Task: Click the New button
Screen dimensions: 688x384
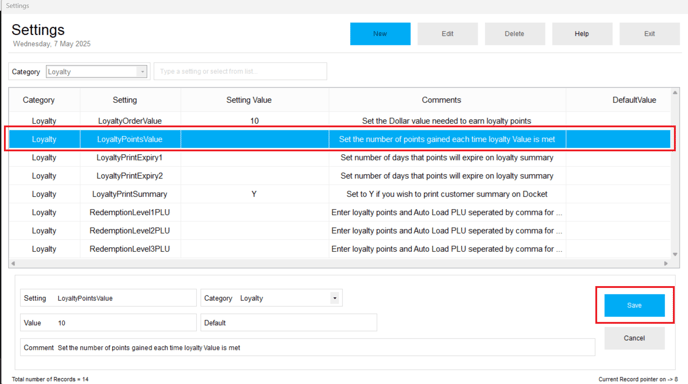Action: point(380,34)
